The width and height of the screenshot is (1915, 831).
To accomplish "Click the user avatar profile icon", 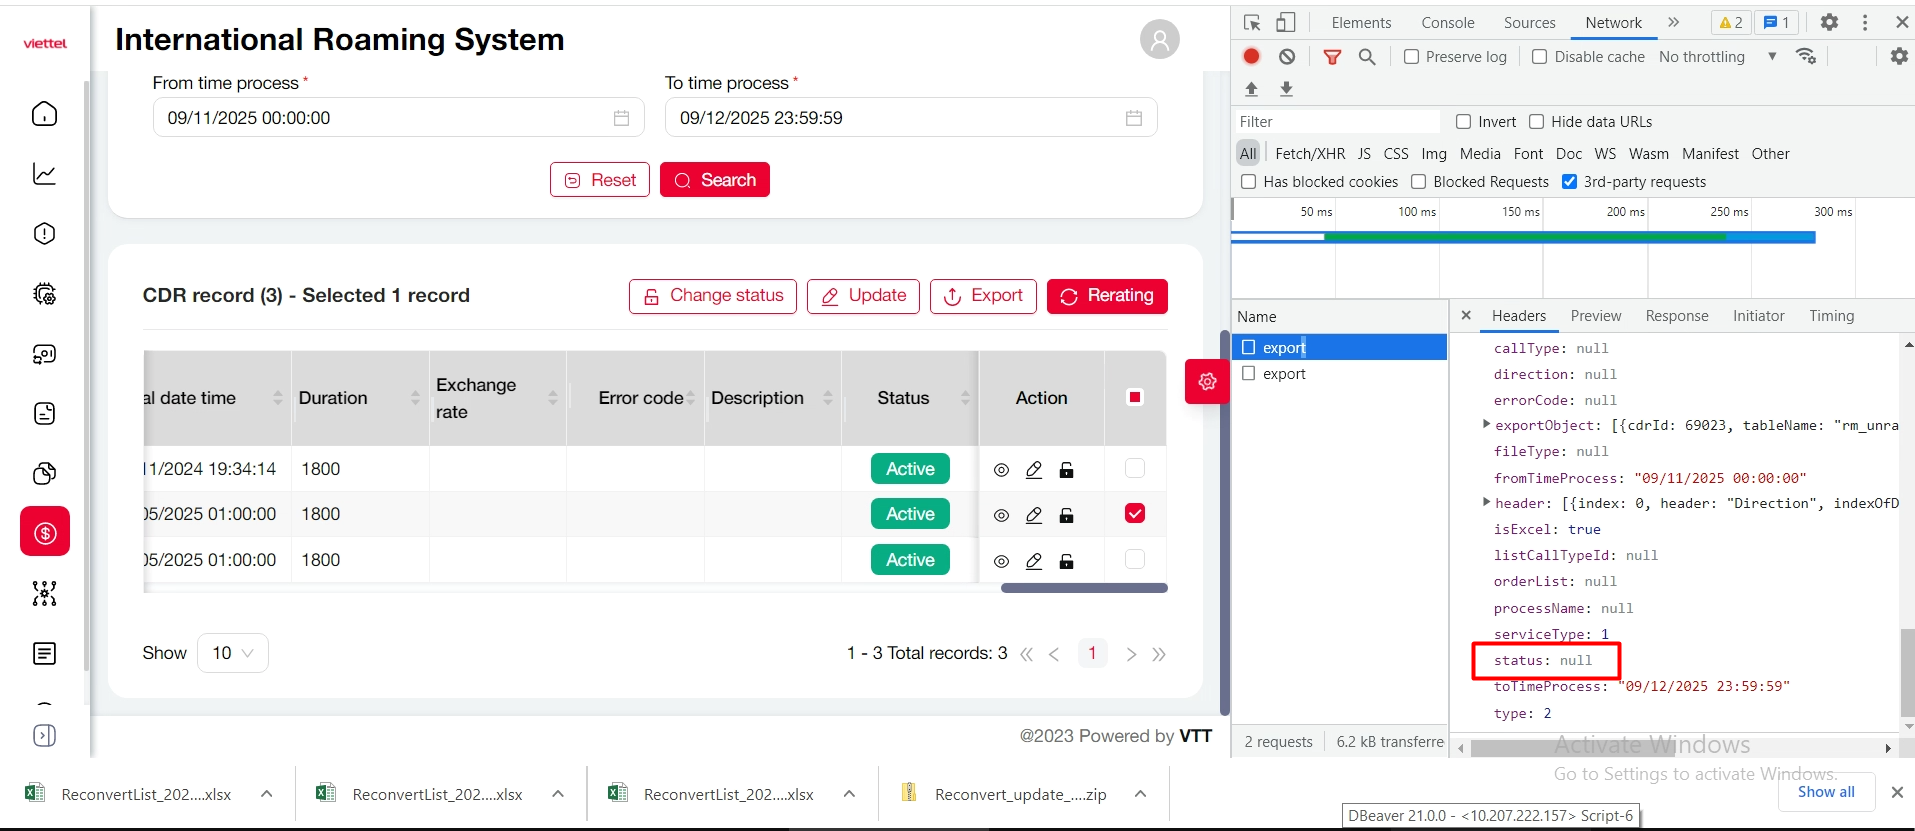I will pyautogui.click(x=1159, y=40).
